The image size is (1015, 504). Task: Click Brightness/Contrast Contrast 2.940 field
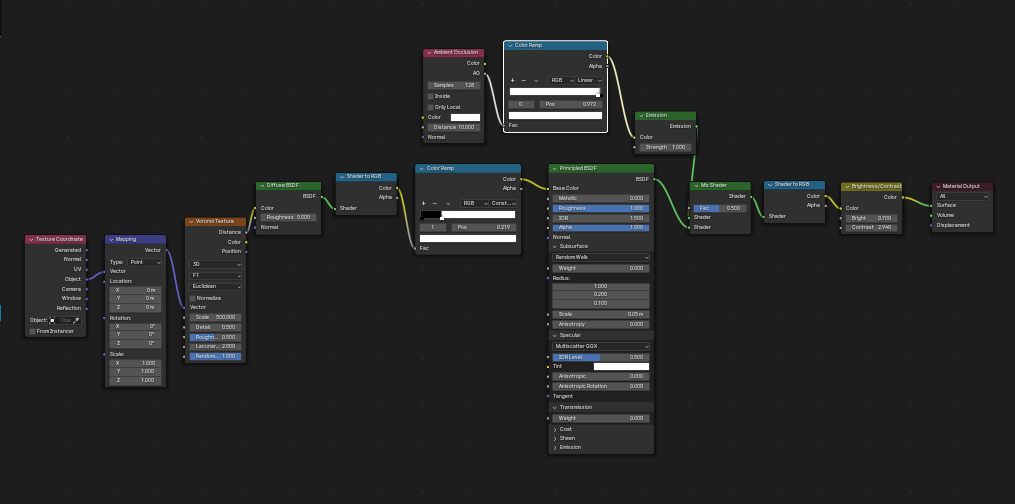(871, 228)
